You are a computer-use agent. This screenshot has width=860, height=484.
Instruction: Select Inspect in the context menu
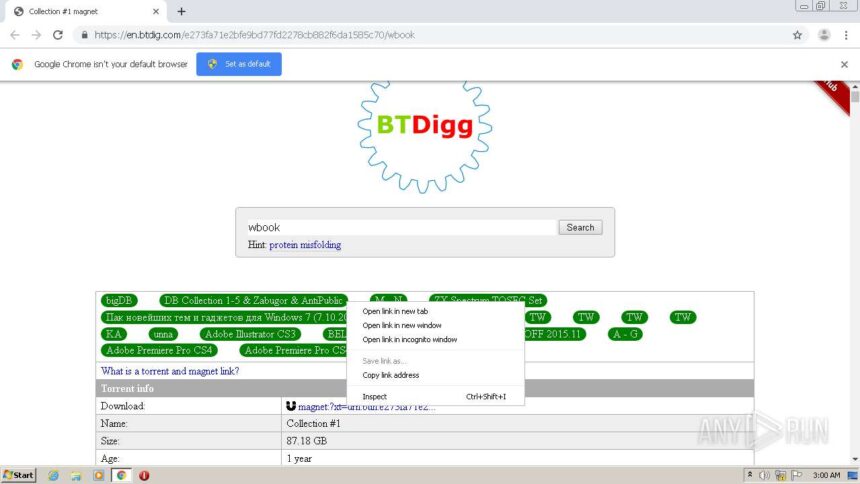[x=375, y=397]
